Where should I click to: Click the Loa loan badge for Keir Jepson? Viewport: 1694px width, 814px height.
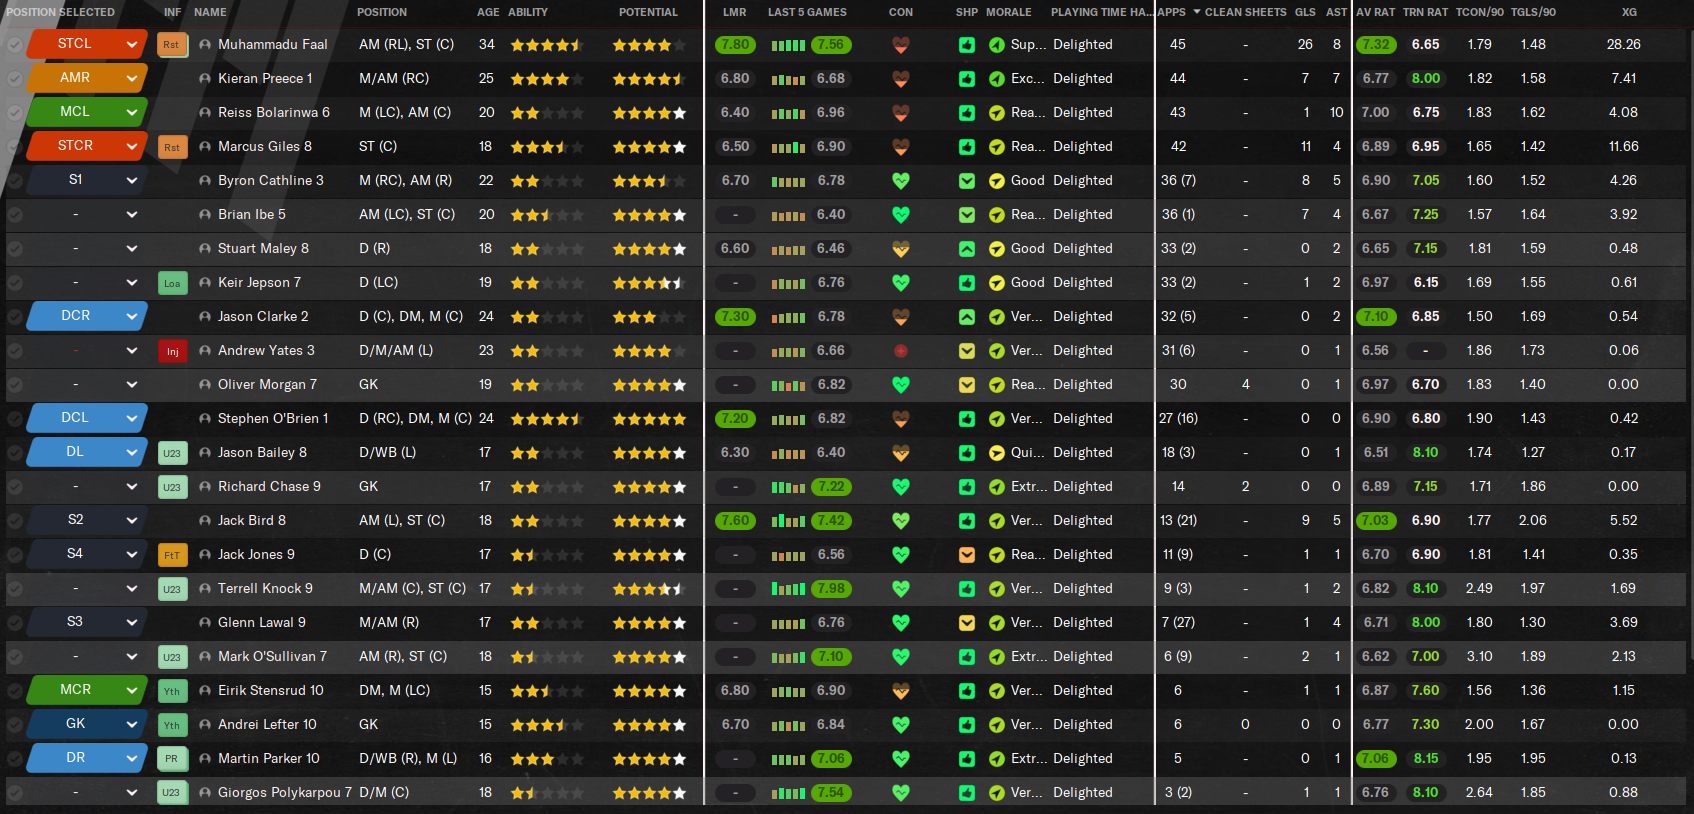tap(172, 283)
